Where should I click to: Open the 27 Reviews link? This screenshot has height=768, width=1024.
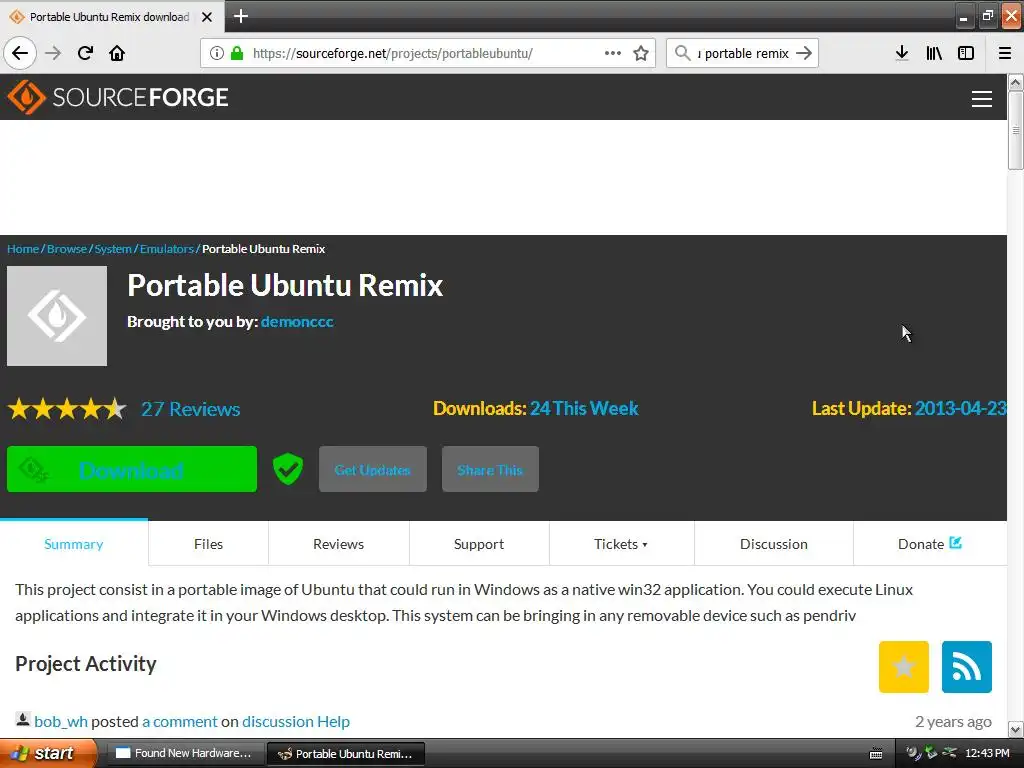pyautogui.click(x=191, y=409)
